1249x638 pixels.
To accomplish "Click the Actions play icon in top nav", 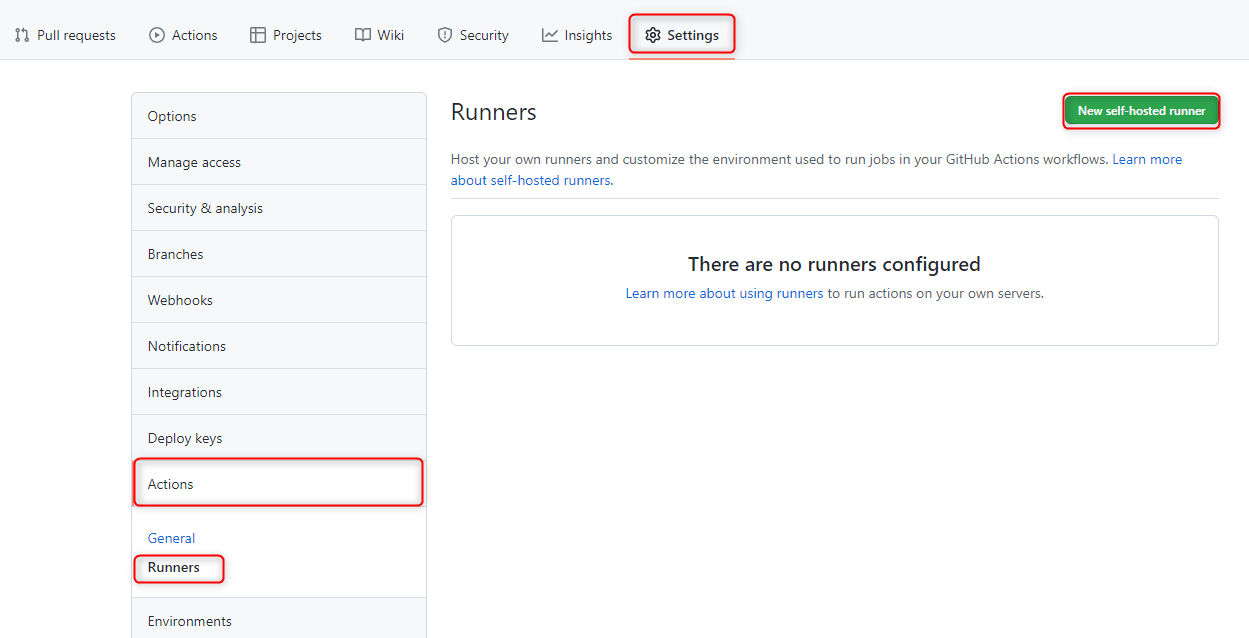I will tap(157, 35).
